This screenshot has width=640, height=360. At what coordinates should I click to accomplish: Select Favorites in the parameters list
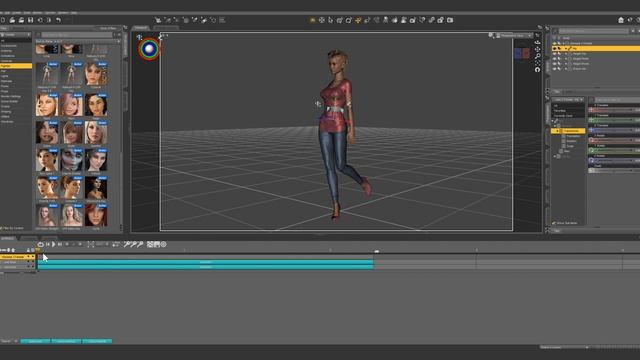pyautogui.click(x=560, y=111)
